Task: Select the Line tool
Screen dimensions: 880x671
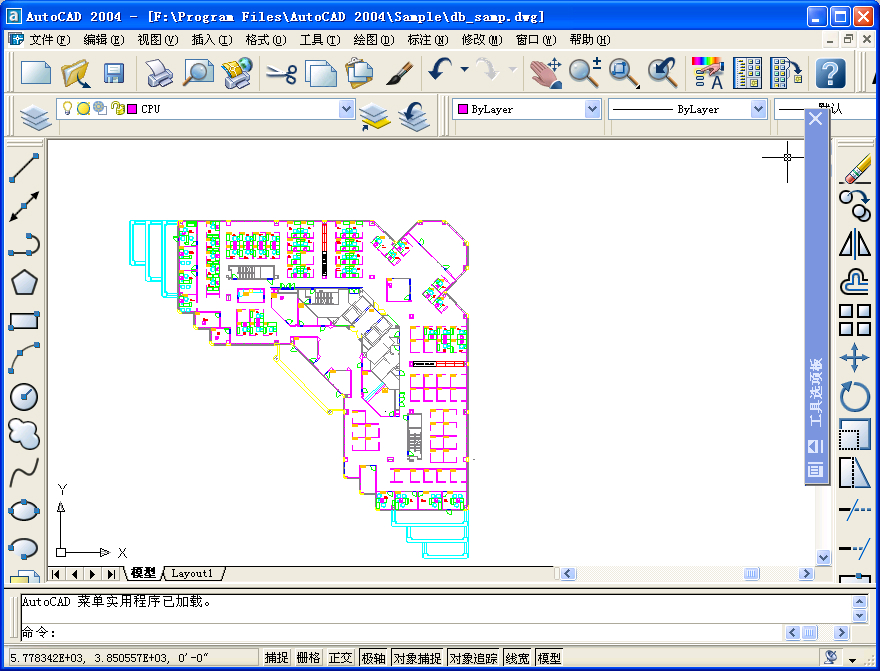Action: [x=23, y=169]
